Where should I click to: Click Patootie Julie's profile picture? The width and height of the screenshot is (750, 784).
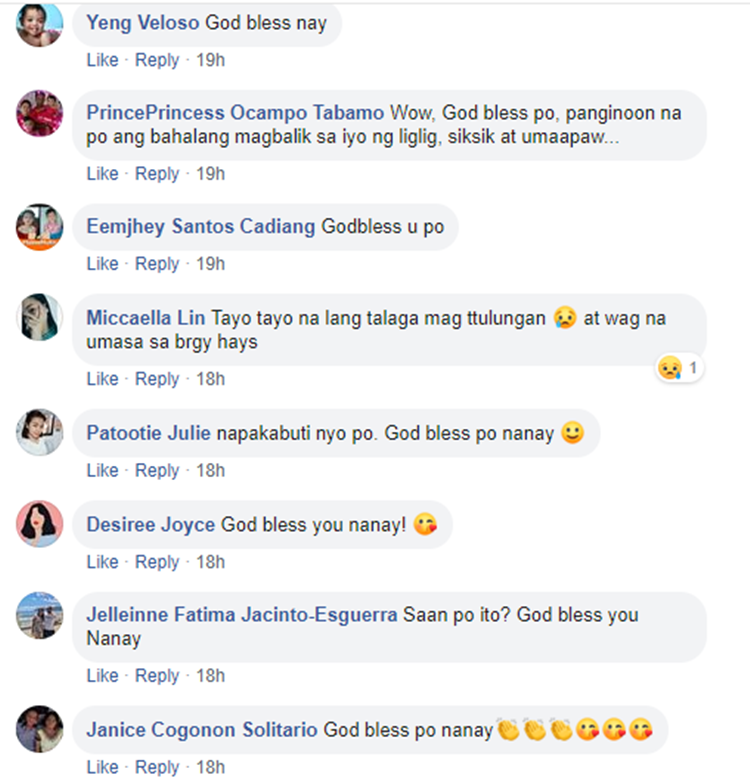40,432
